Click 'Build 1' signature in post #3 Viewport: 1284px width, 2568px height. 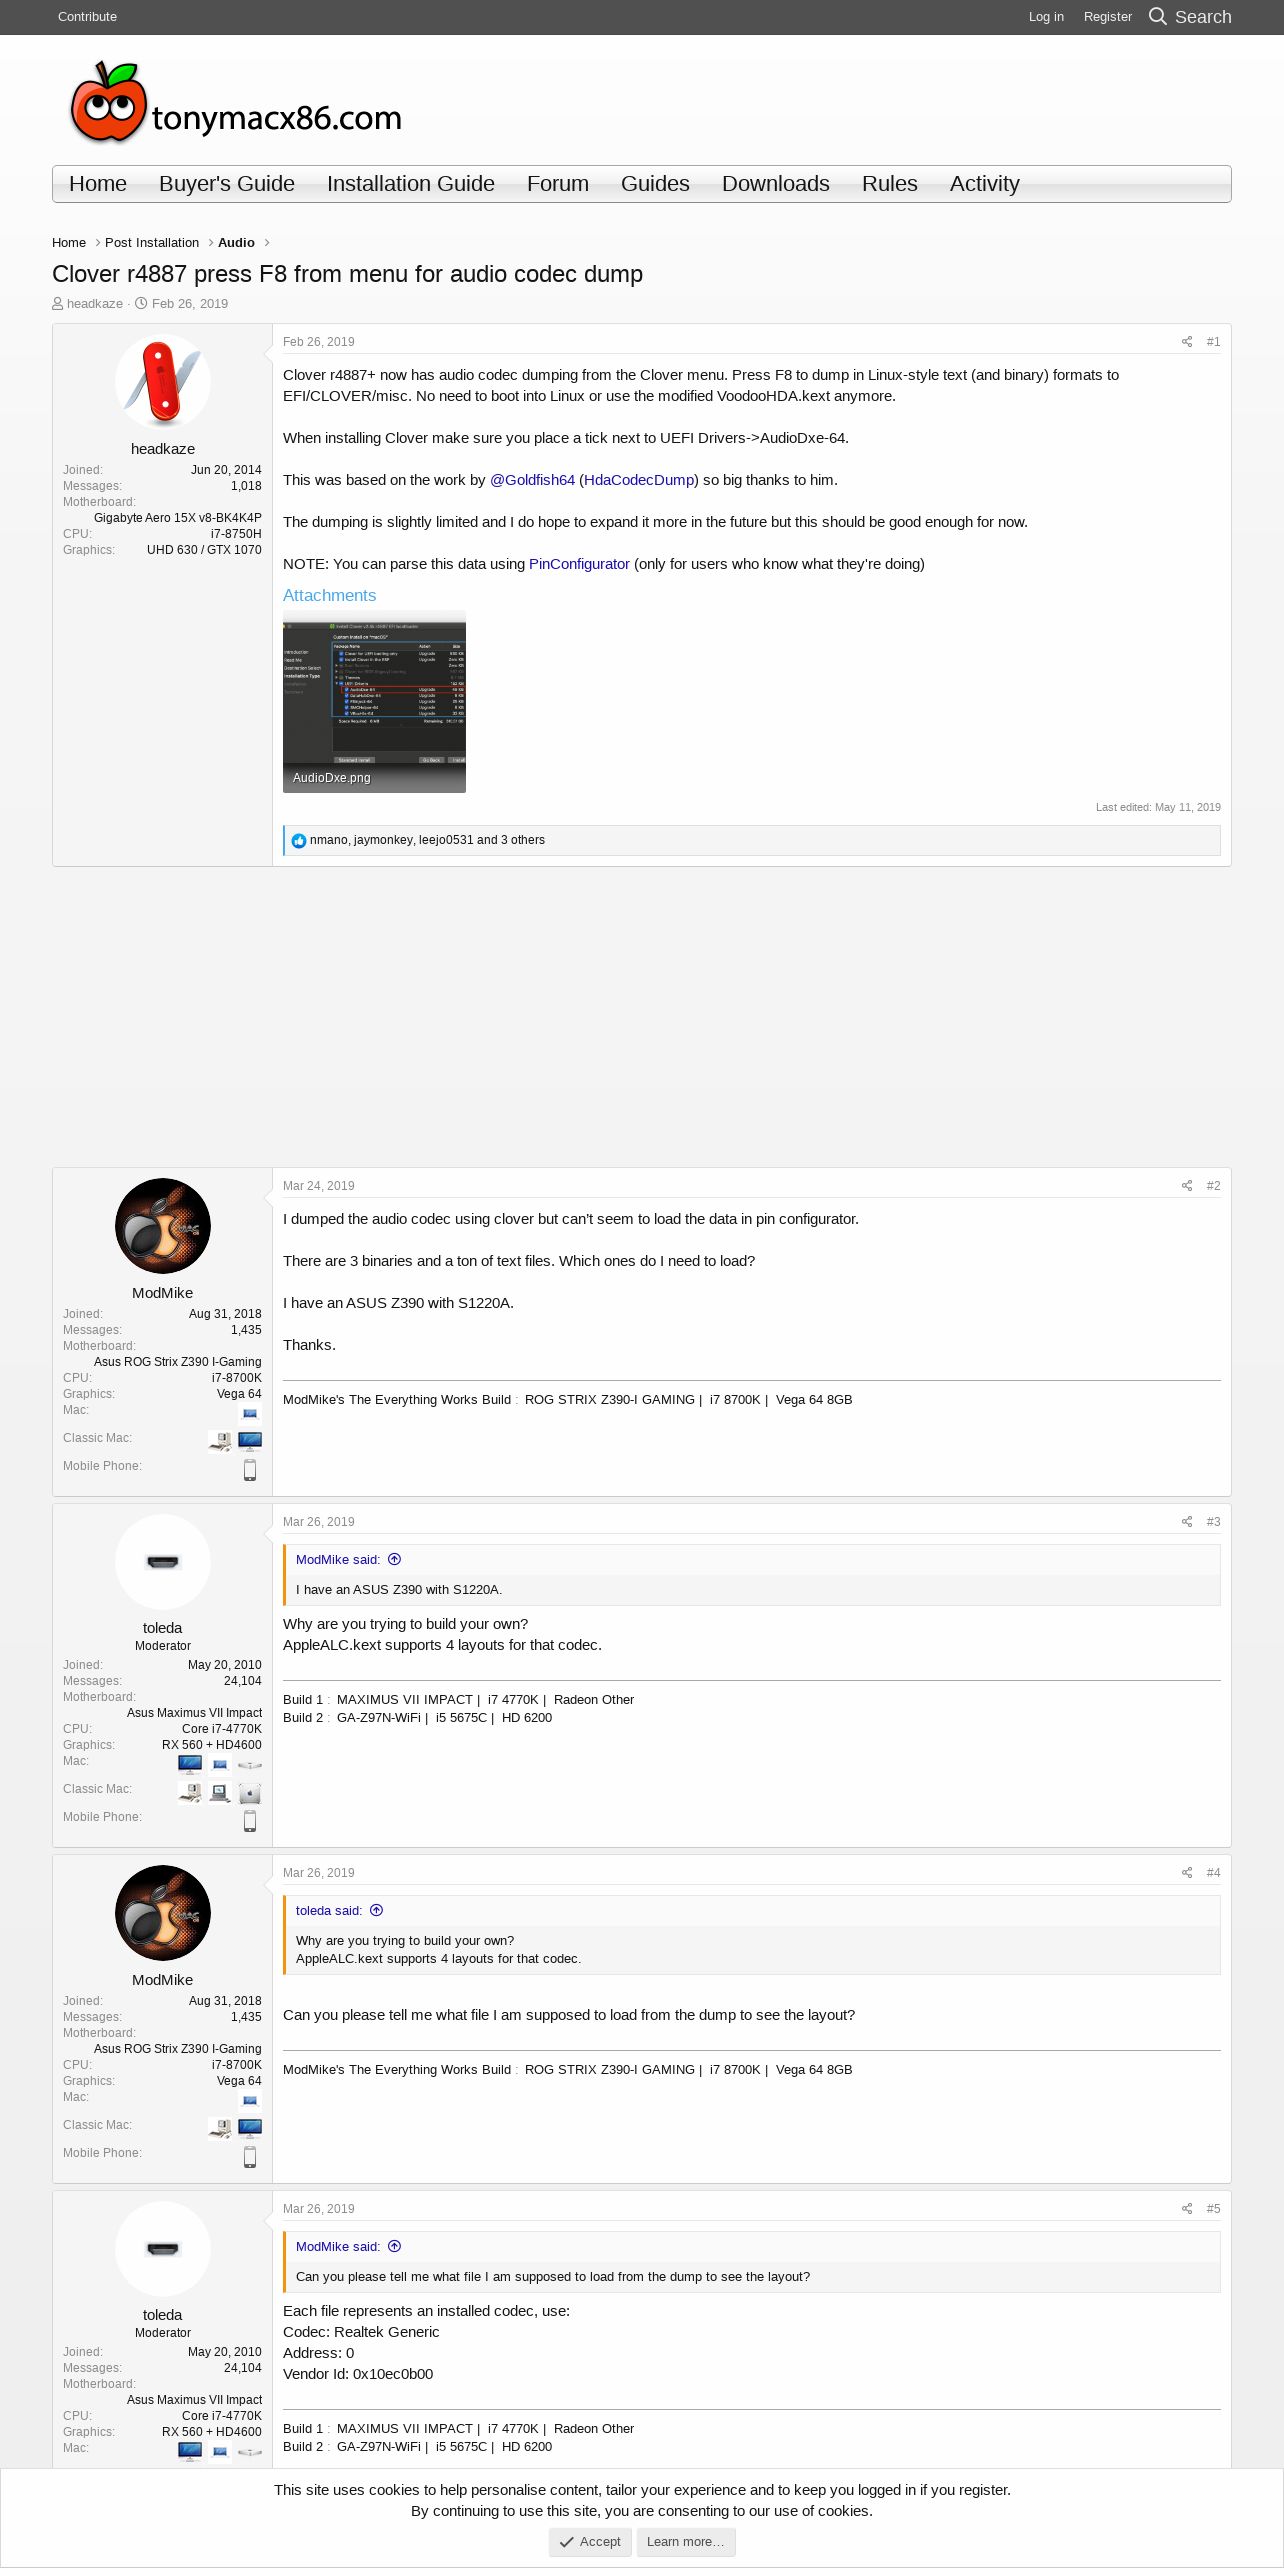303,1700
